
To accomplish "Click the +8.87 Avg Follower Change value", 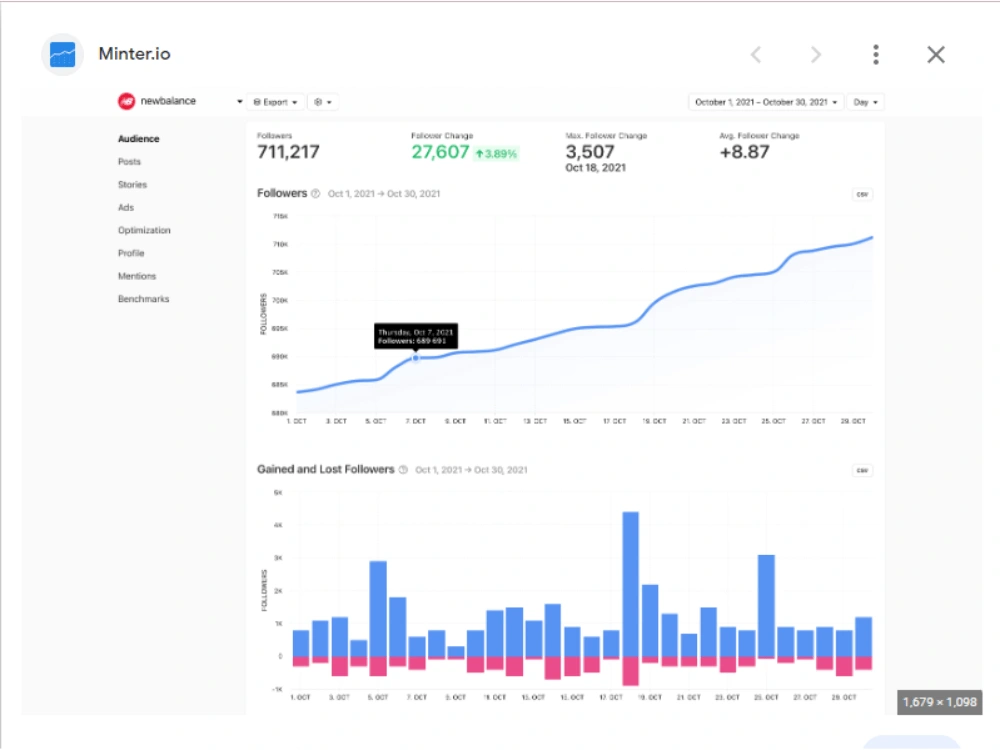I will pos(744,152).
